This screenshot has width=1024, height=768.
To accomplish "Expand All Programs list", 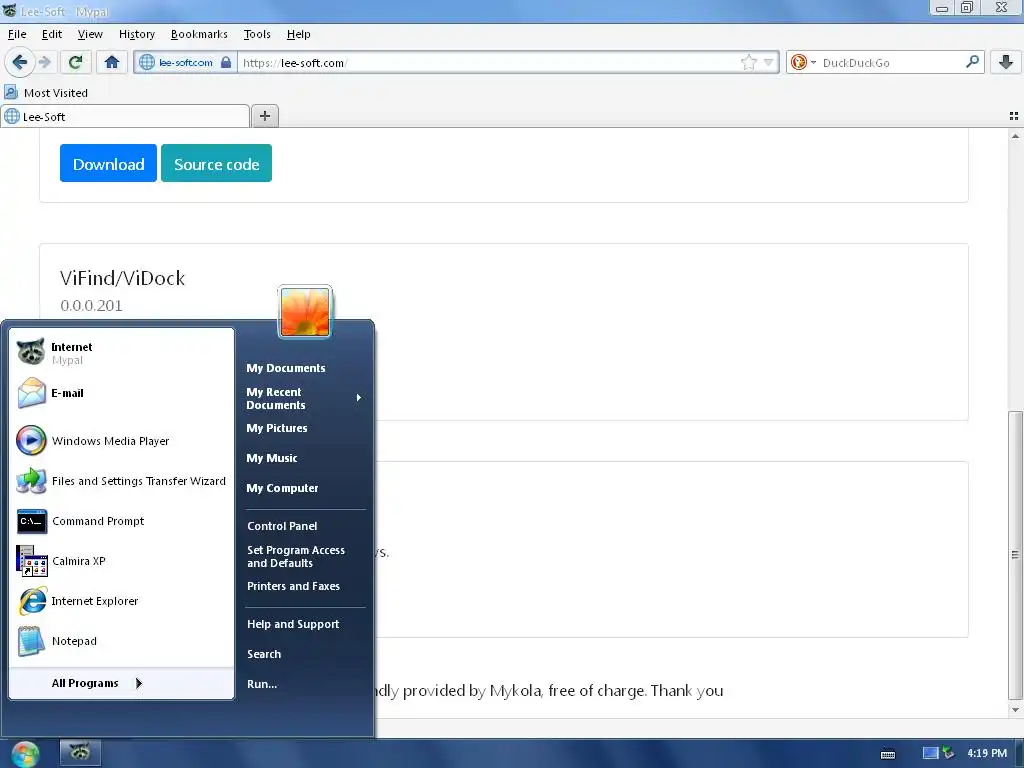I will click(x=121, y=683).
